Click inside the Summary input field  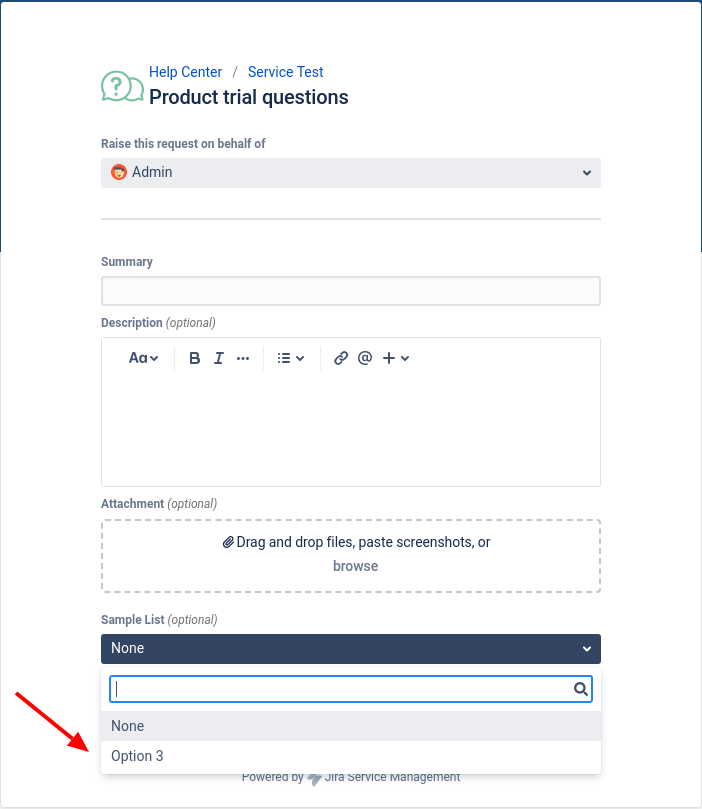click(x=350, y=290)
